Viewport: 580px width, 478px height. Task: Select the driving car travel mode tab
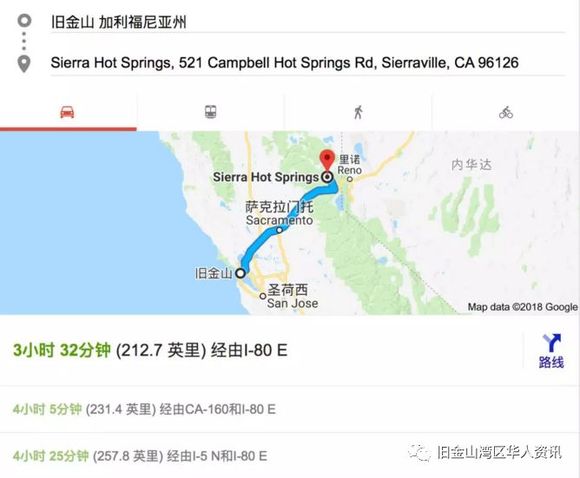click(68, 112)
